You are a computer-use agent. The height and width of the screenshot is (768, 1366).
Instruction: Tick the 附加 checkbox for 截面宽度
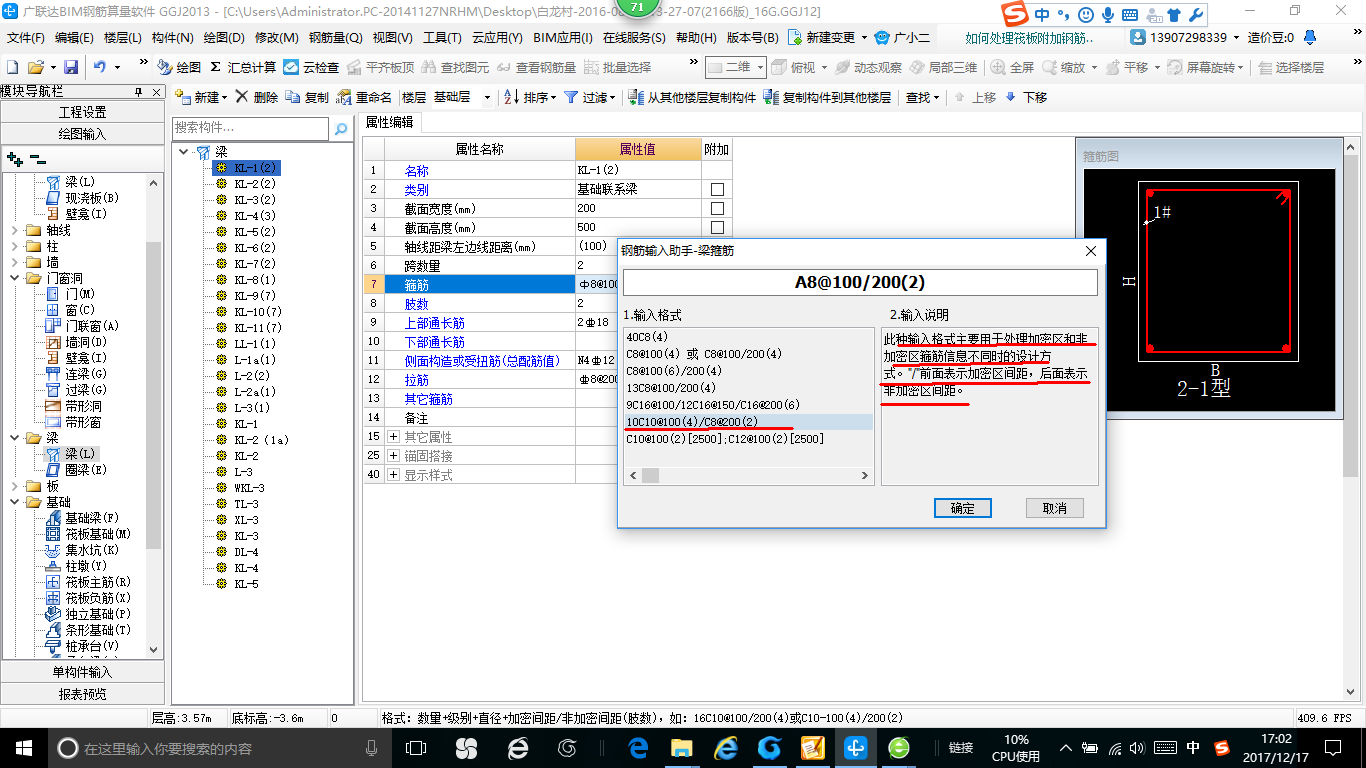(717, 209)
